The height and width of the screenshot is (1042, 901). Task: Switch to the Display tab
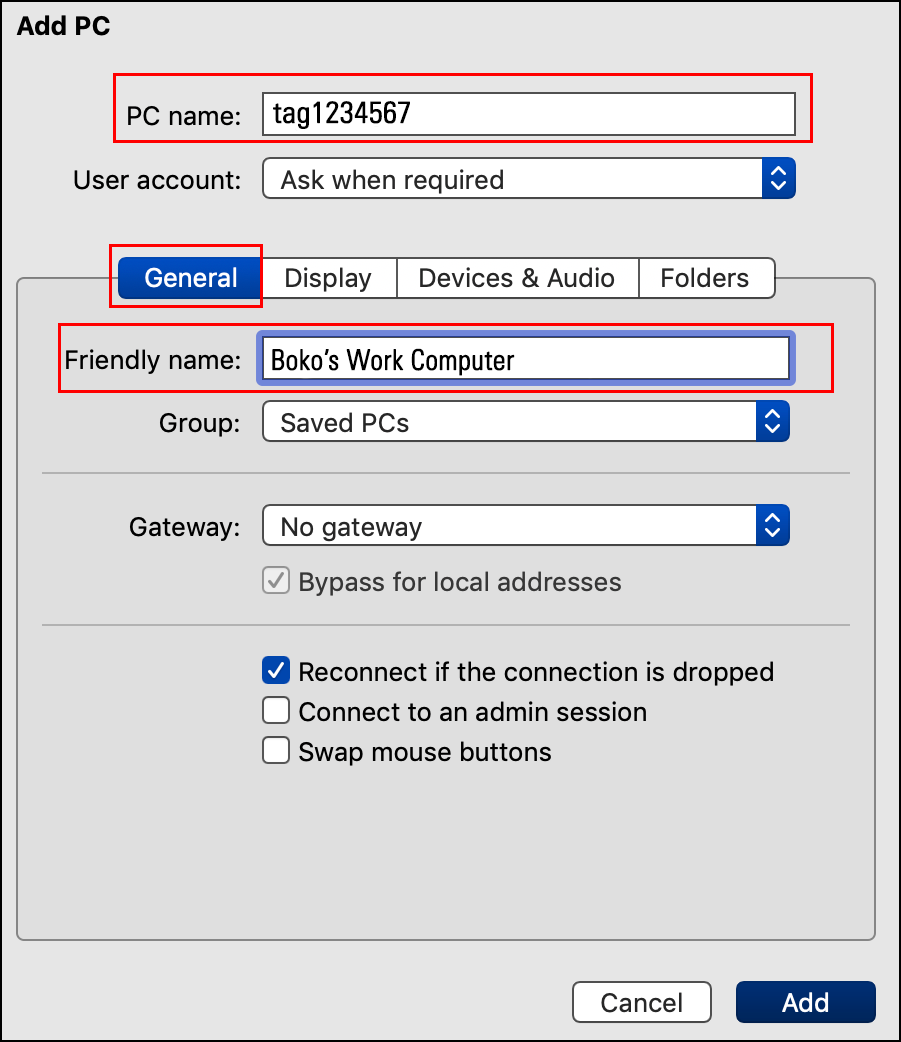tap(328, 278)
